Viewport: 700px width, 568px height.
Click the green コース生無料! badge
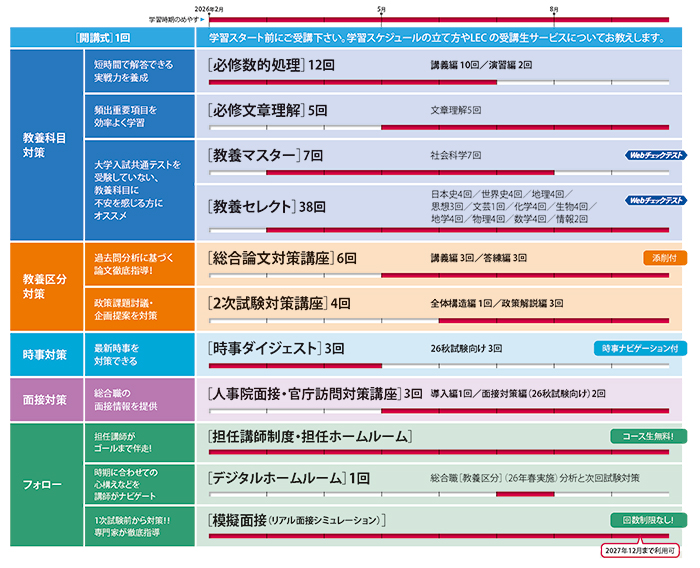tap(648, 437)
